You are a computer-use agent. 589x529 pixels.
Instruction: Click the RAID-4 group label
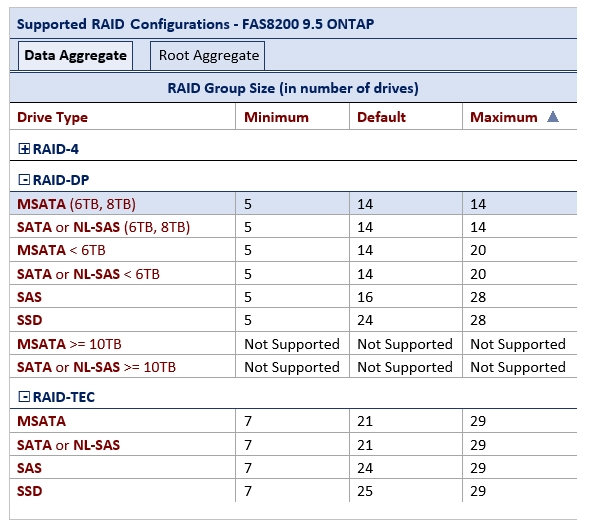56,149
